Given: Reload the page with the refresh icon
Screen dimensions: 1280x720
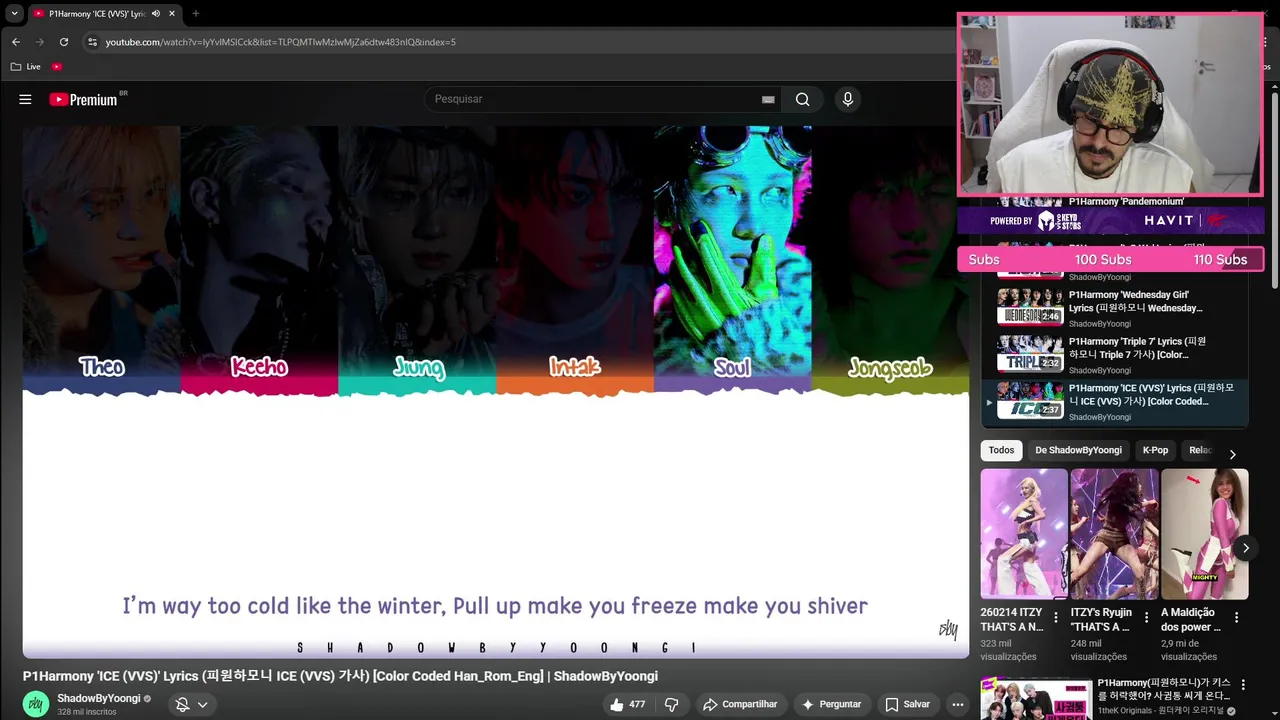Looking at the screenshot, I should (64, 42).
